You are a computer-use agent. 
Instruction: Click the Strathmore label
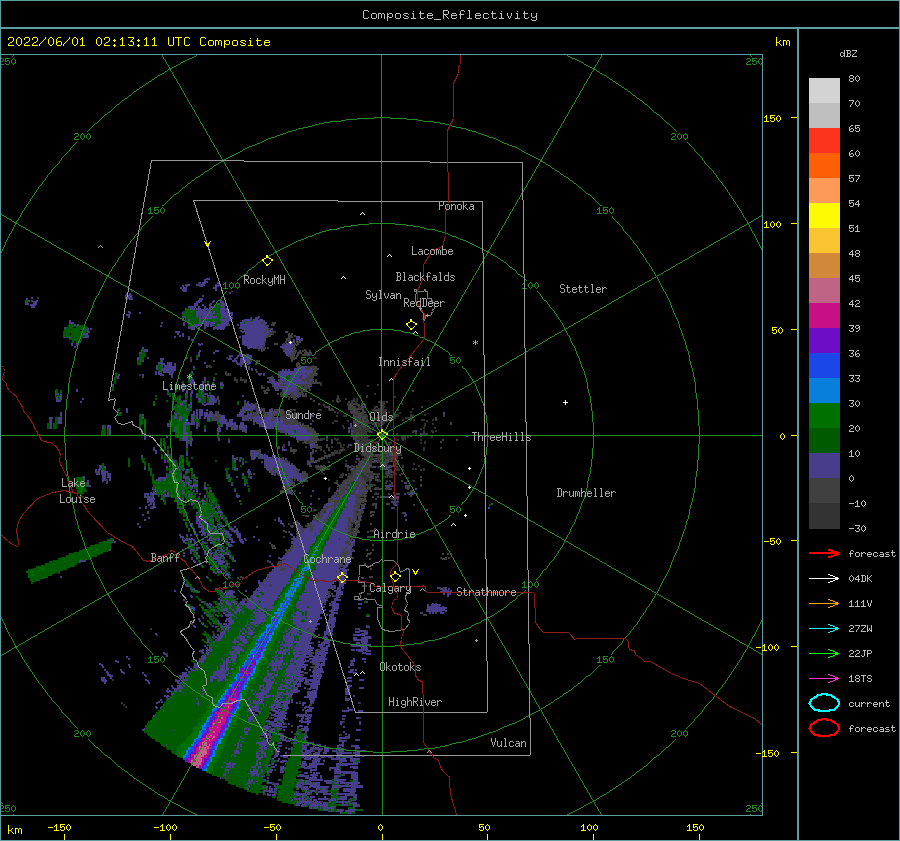pos(486,592)
